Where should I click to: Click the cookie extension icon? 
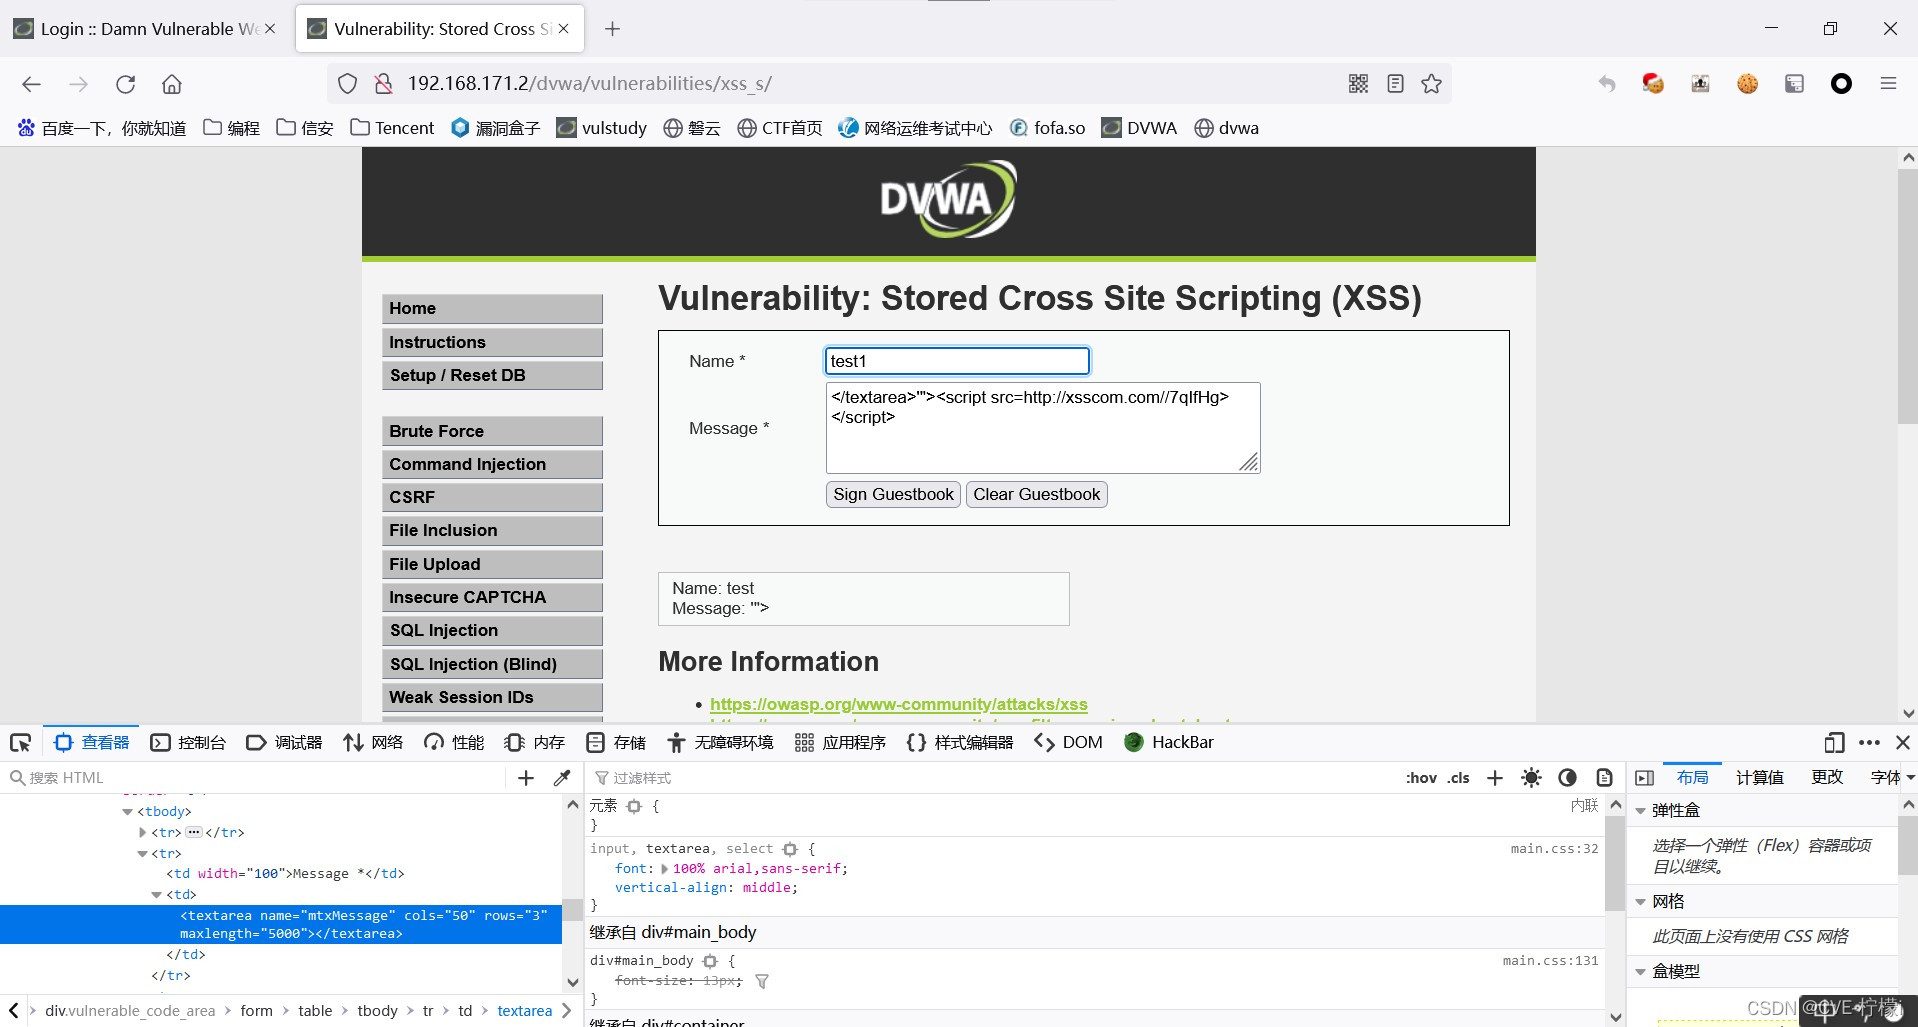tap(1747, 84)
